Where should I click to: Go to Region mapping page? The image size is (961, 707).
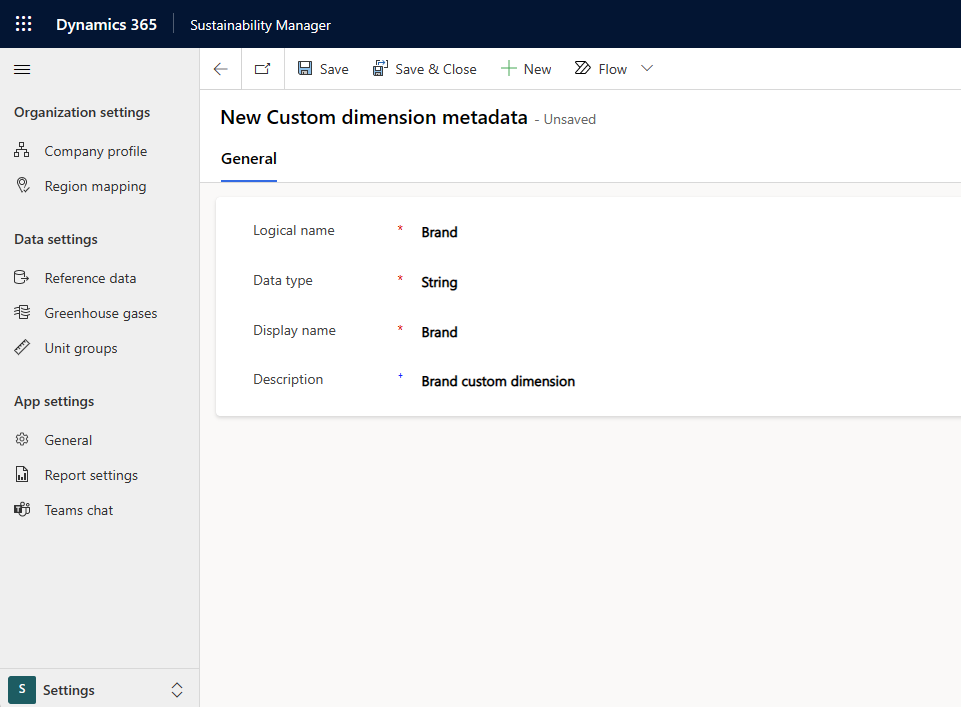pos(95,186)
